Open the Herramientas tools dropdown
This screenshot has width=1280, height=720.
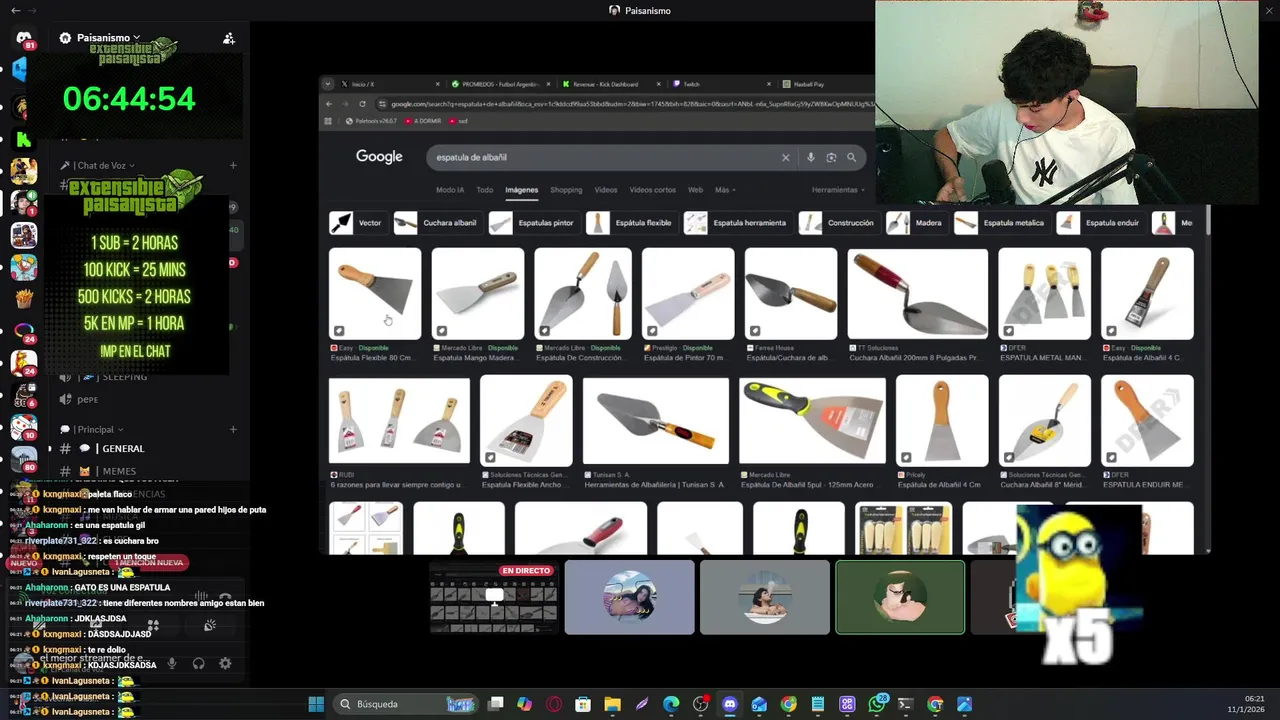point(838,190)
